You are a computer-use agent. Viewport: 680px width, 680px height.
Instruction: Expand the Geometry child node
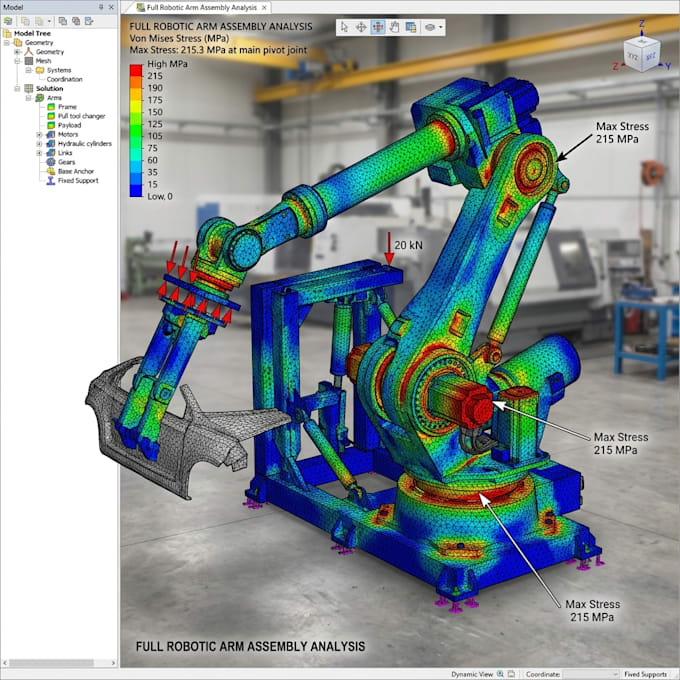tap(17, 52)
